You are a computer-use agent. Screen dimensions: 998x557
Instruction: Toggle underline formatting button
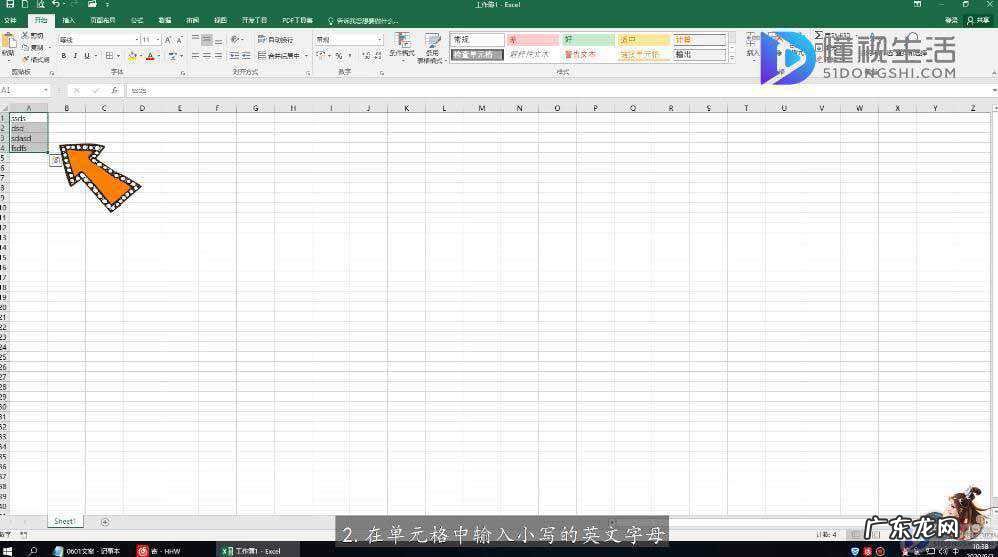point(86,56)
